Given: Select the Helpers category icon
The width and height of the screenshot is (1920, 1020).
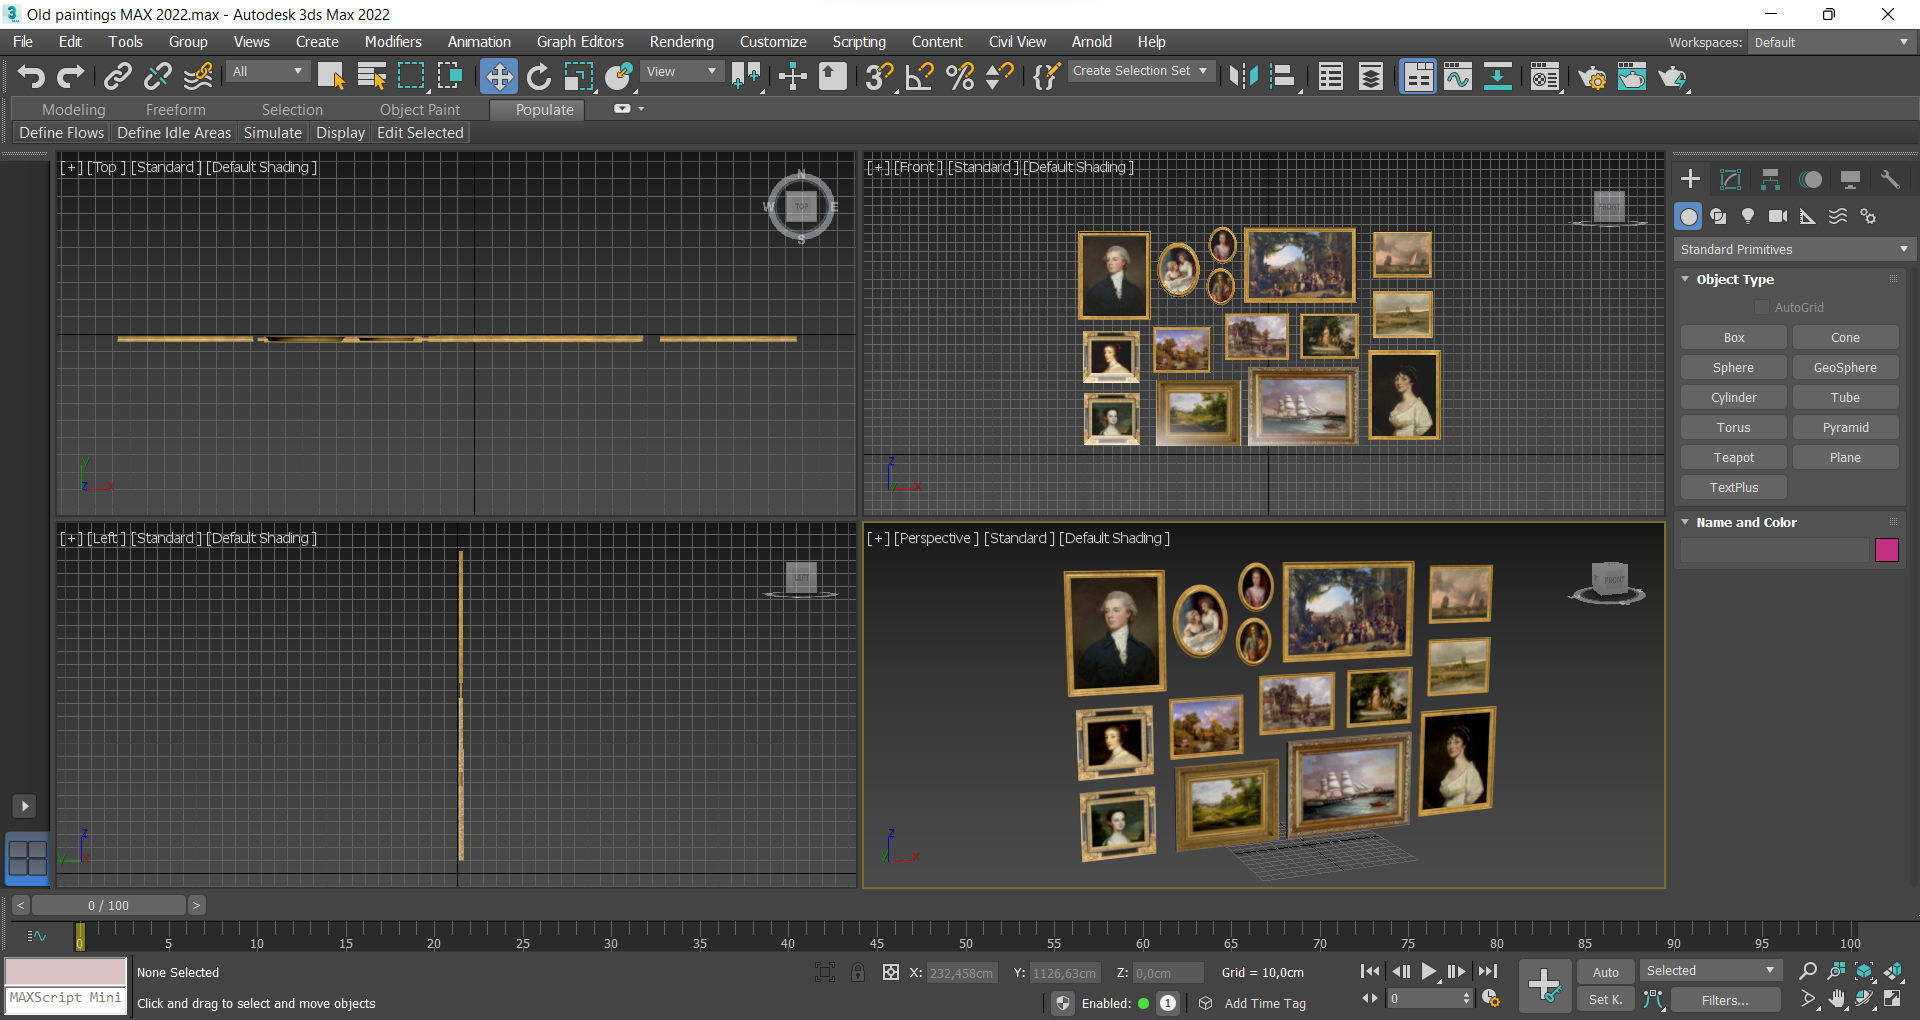Looking at the screenshot, I should (x=1808, y=216).
